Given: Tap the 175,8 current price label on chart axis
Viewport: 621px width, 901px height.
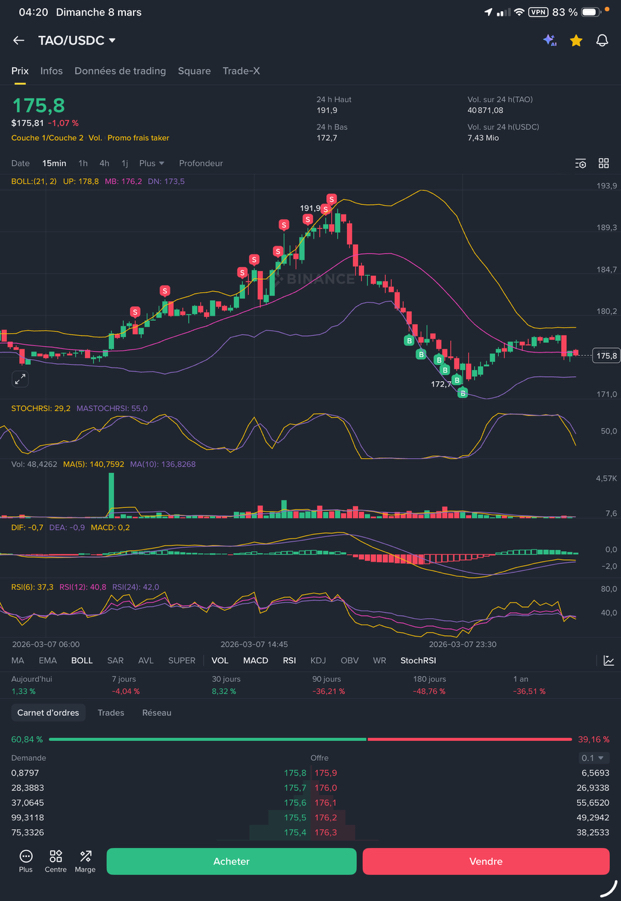Looking at the screenshot, I should coord(607,356).
